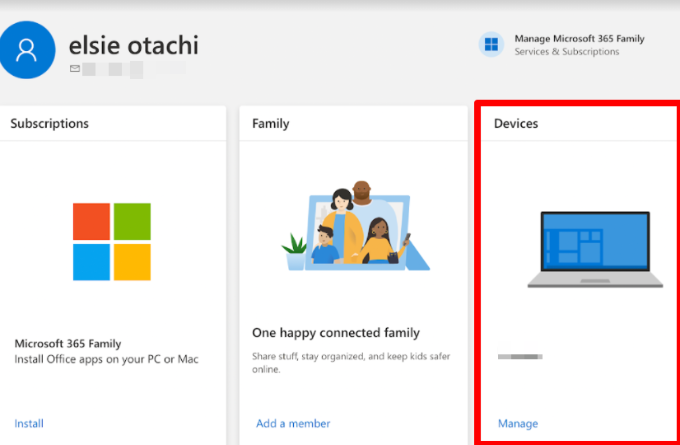Image resolution: width=680 pixels, height=445 pixels.
Task: Click the Microsoft 365 Family windows icon
Action: point(490,45)
